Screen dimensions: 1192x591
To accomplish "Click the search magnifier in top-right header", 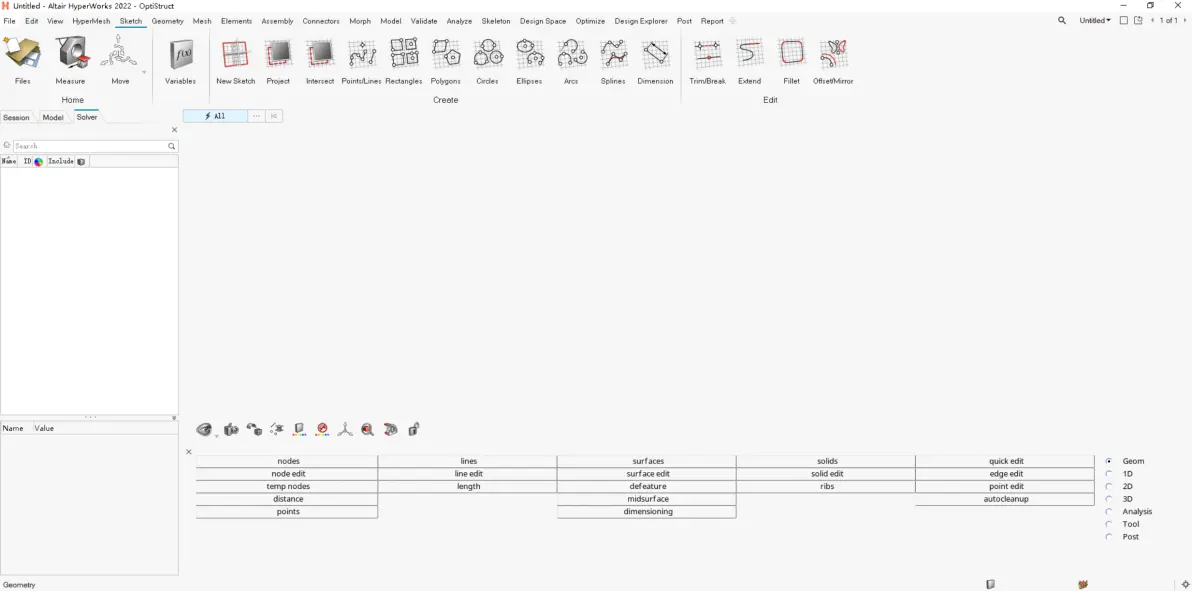I will [1062, 21].
